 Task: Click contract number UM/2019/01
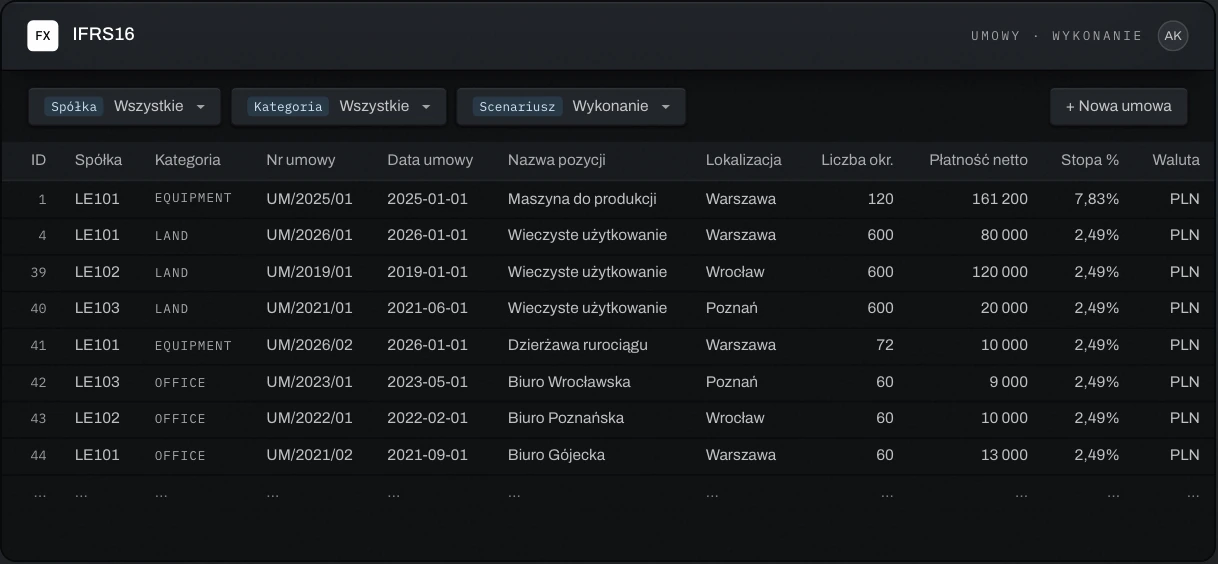coord(310,272)
